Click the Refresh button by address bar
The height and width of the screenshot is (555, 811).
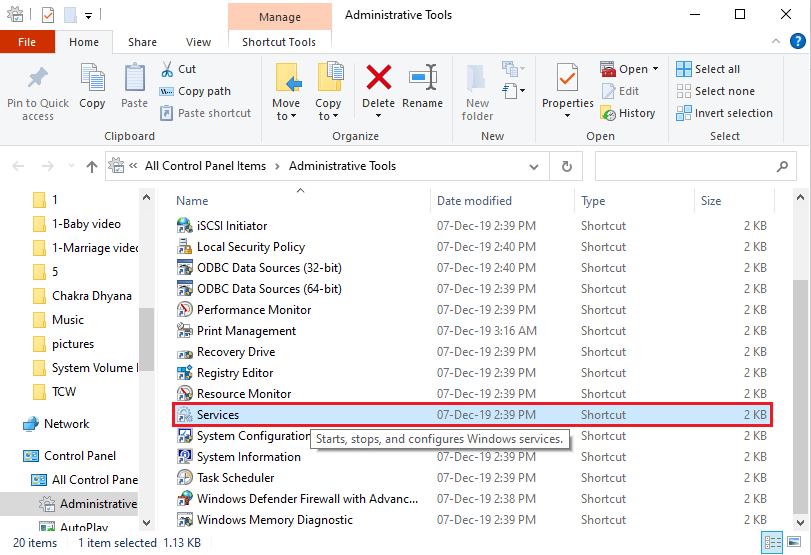[567, 167]
